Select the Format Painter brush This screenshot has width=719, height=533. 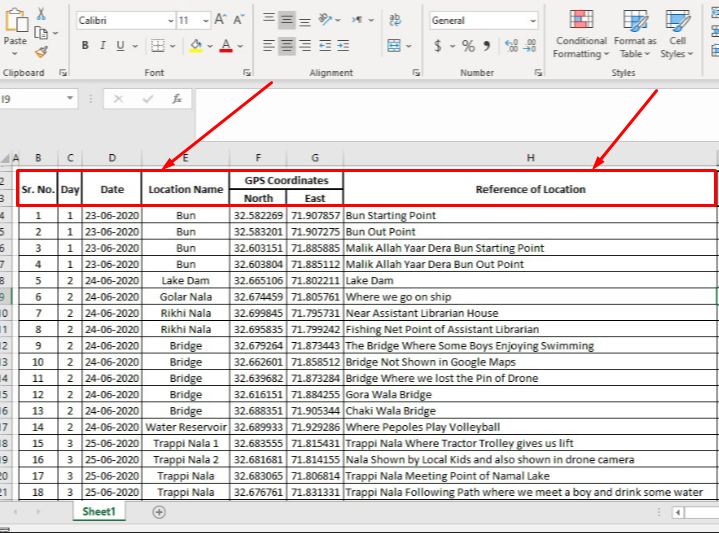click(41, 52)
